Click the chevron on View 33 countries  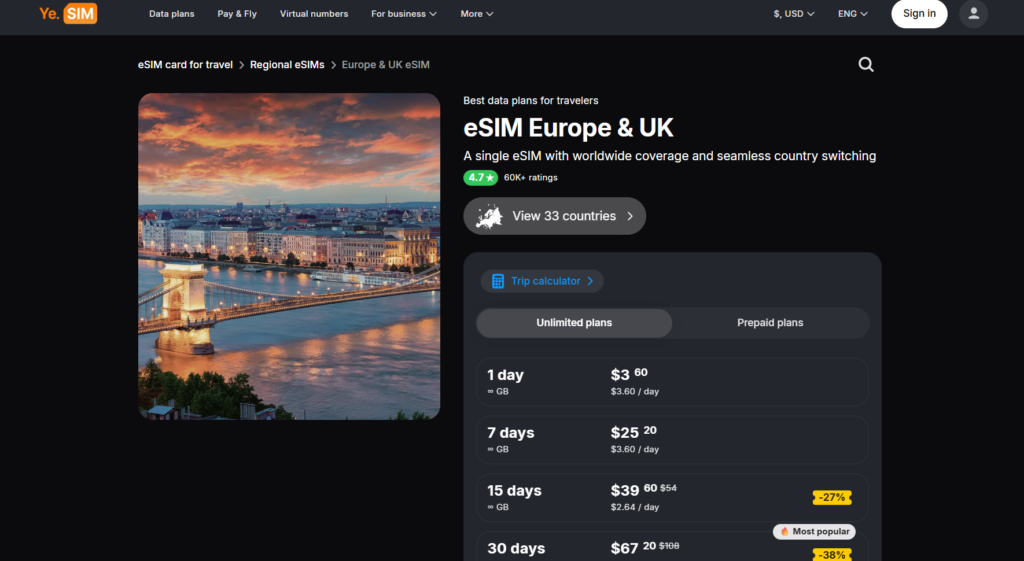[630, 216]
